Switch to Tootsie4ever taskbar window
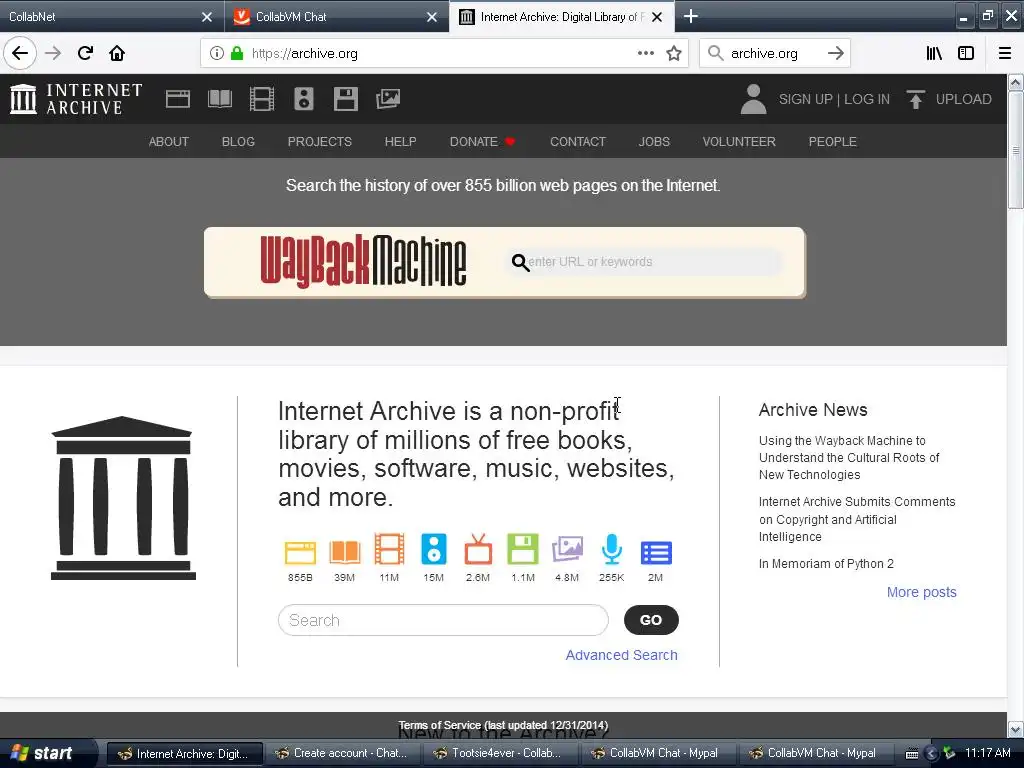Screen dimensions: 1024x768 (500, 753)
